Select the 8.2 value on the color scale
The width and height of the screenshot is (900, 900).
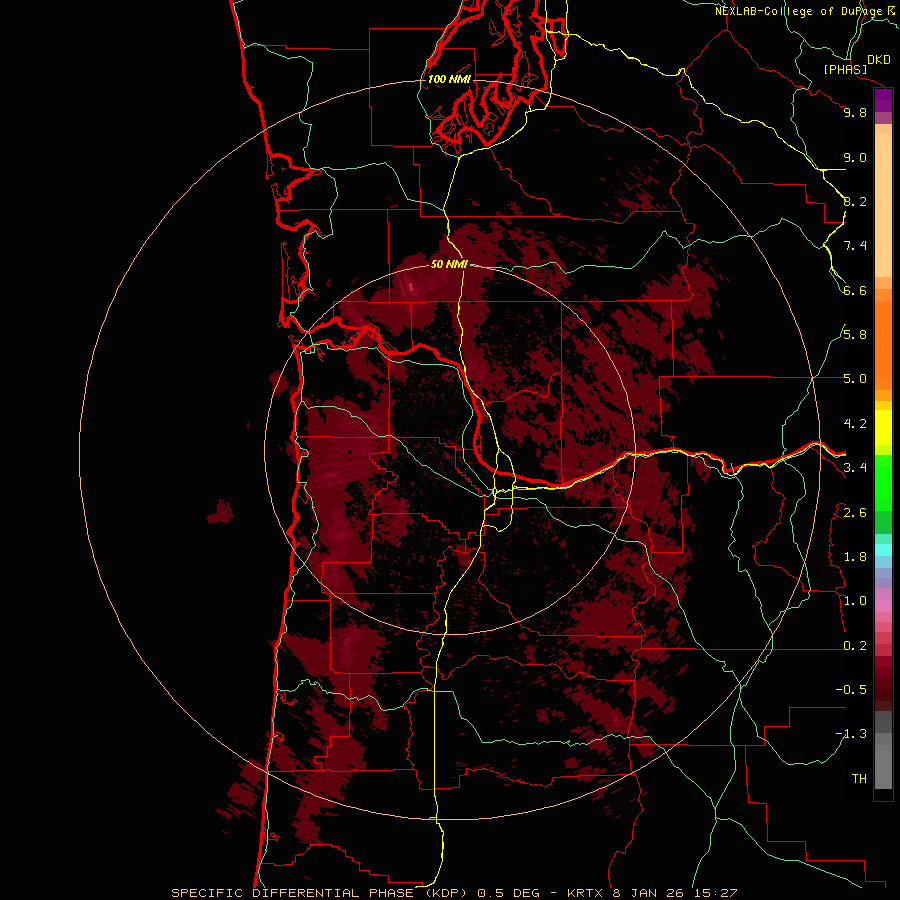tap(855, 201)
